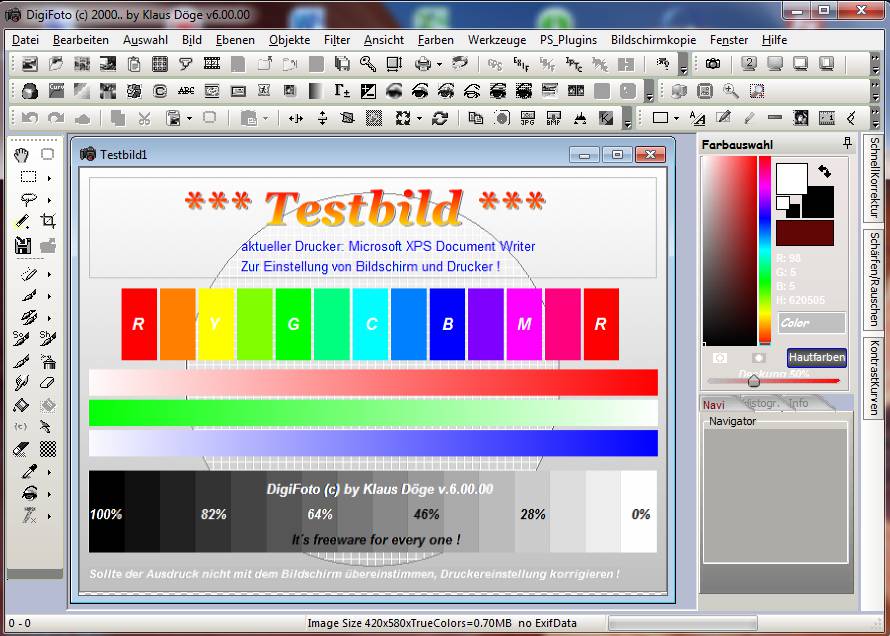Select the Lasso tool

pos(28,196)
